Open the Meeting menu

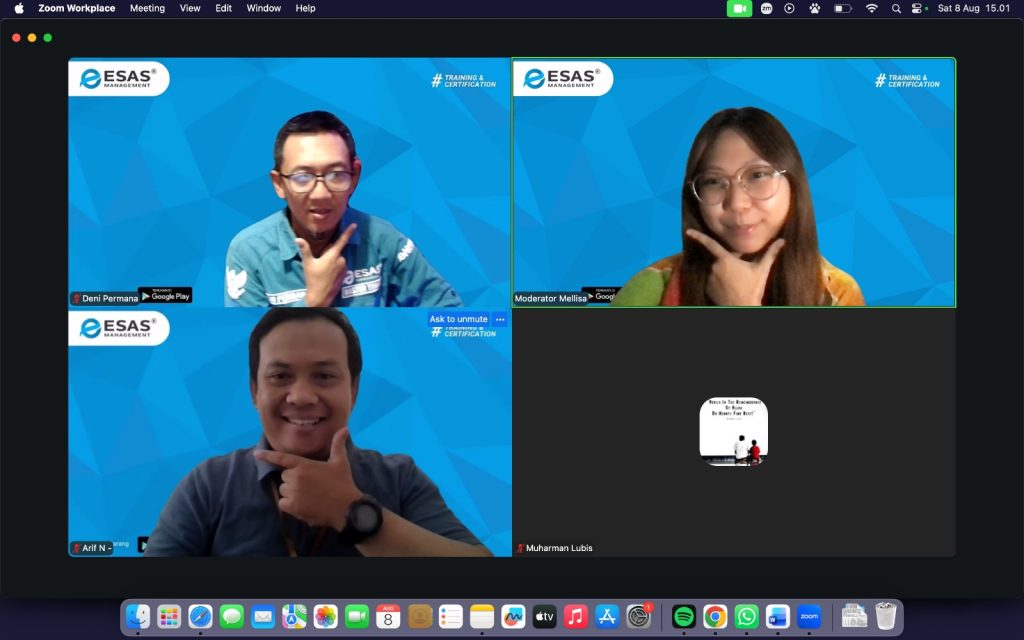click(x=147, y=8)
